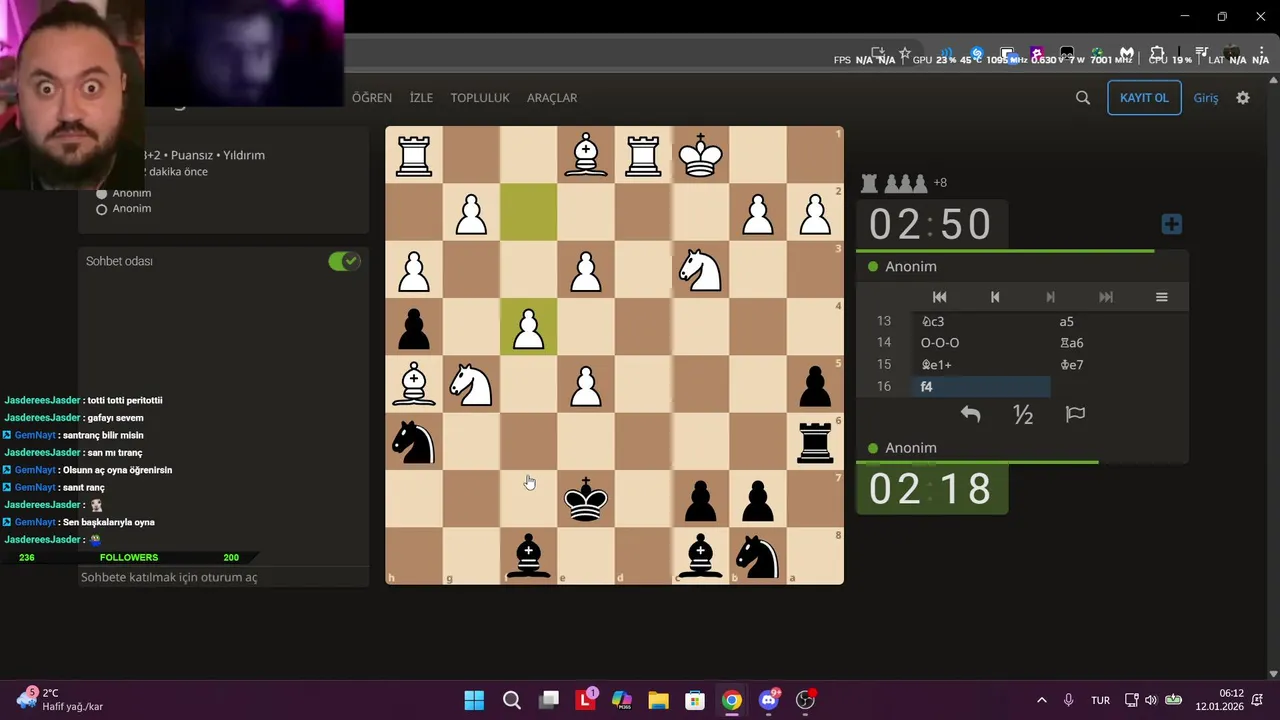Open Task View on taskbar
The width and height of the screenshot is (1280, 720).
click(548, 700)
